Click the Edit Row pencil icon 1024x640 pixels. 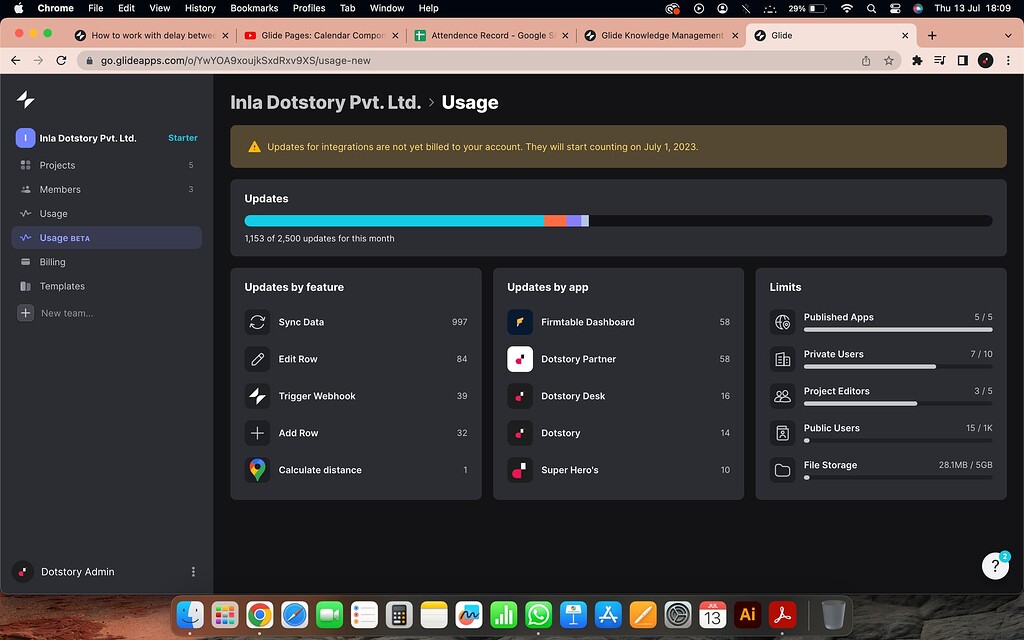click(x=259, y=359)
